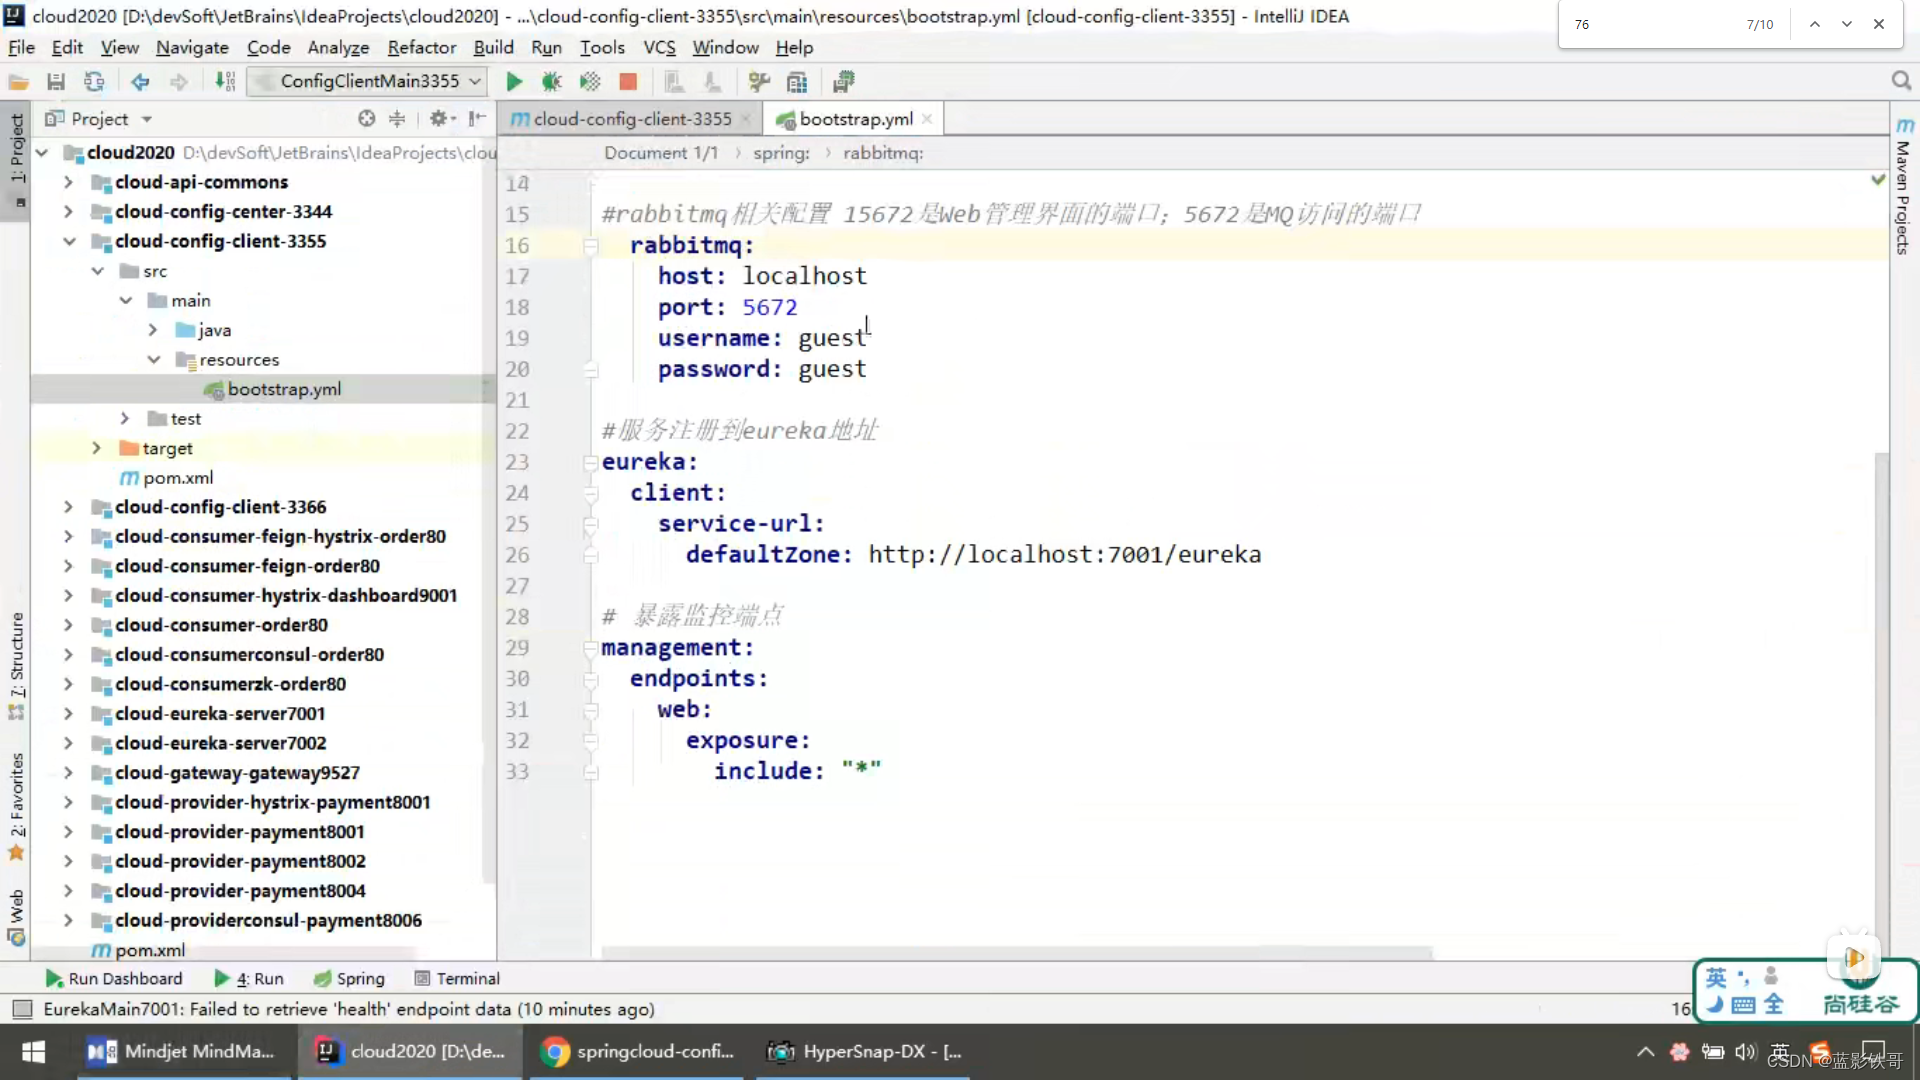Go to previous find match arrow
The width and height of the screenshot is (1920, 1080).
(1814, 24)
